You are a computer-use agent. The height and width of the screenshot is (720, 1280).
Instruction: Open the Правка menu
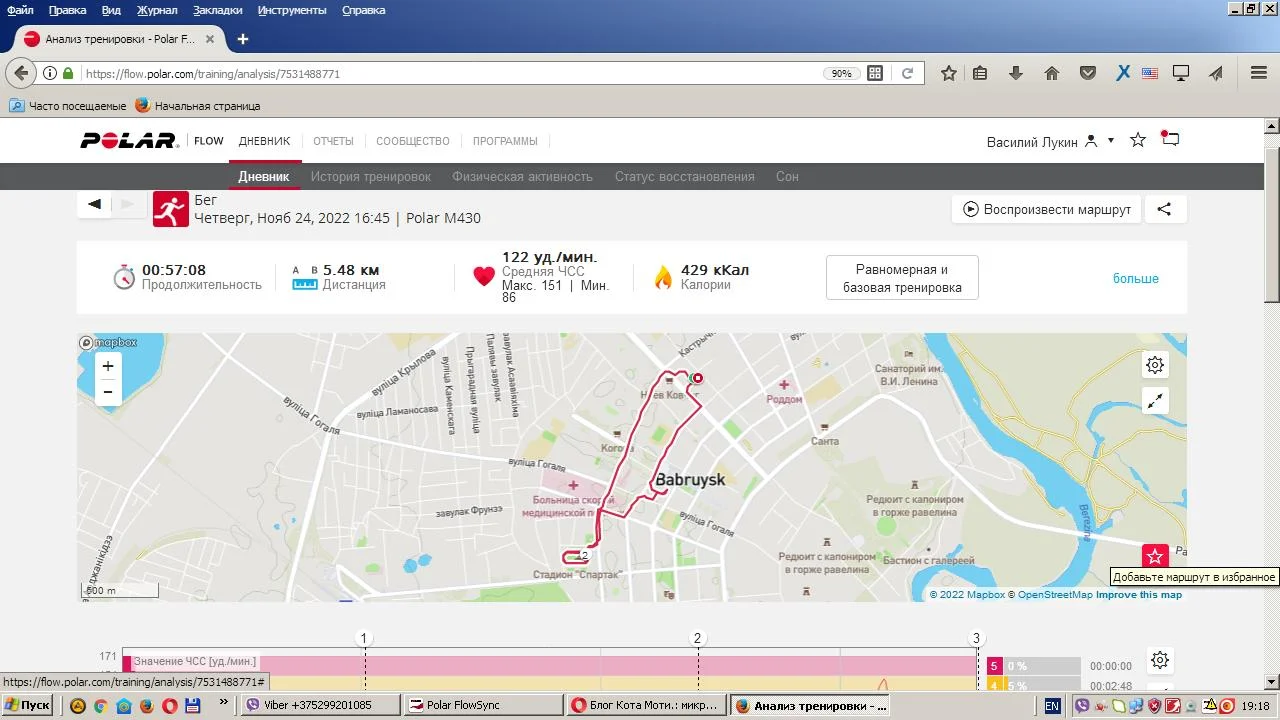(68, 10)
